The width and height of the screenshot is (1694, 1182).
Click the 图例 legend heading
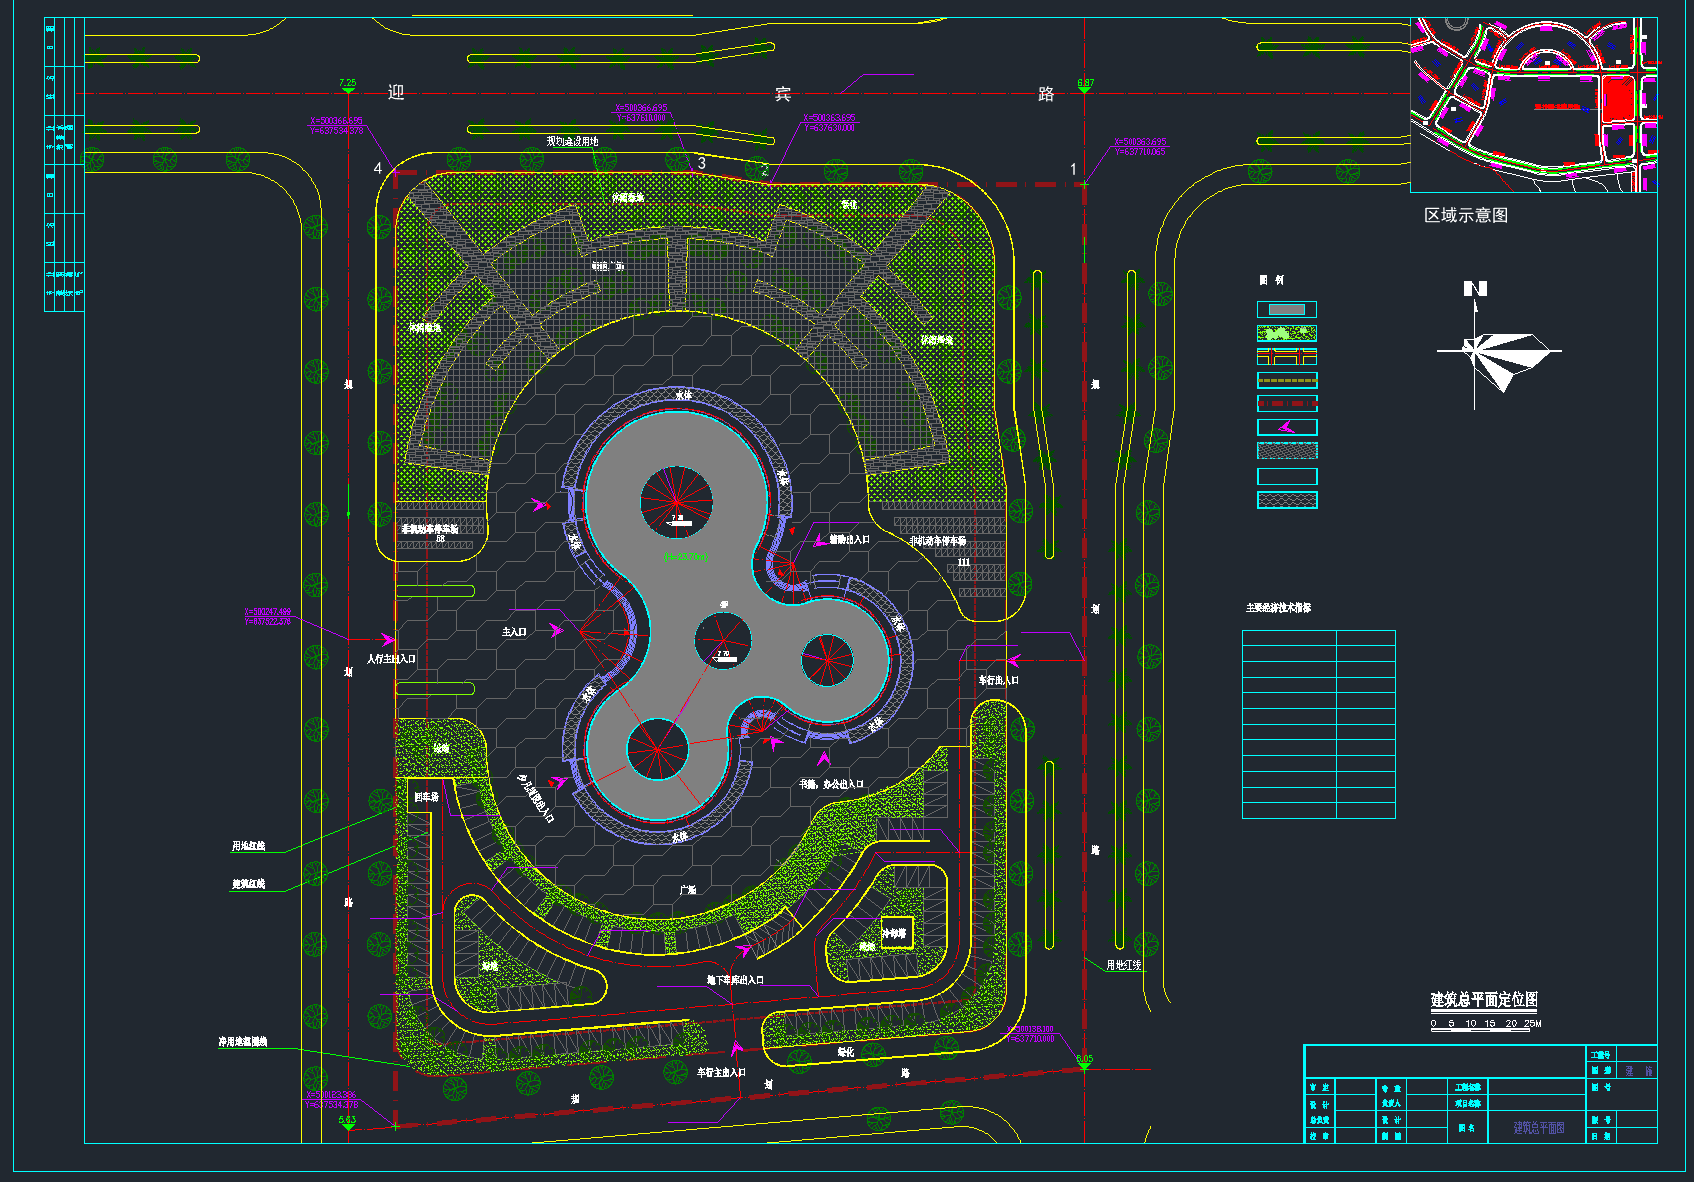point(1271,280)
